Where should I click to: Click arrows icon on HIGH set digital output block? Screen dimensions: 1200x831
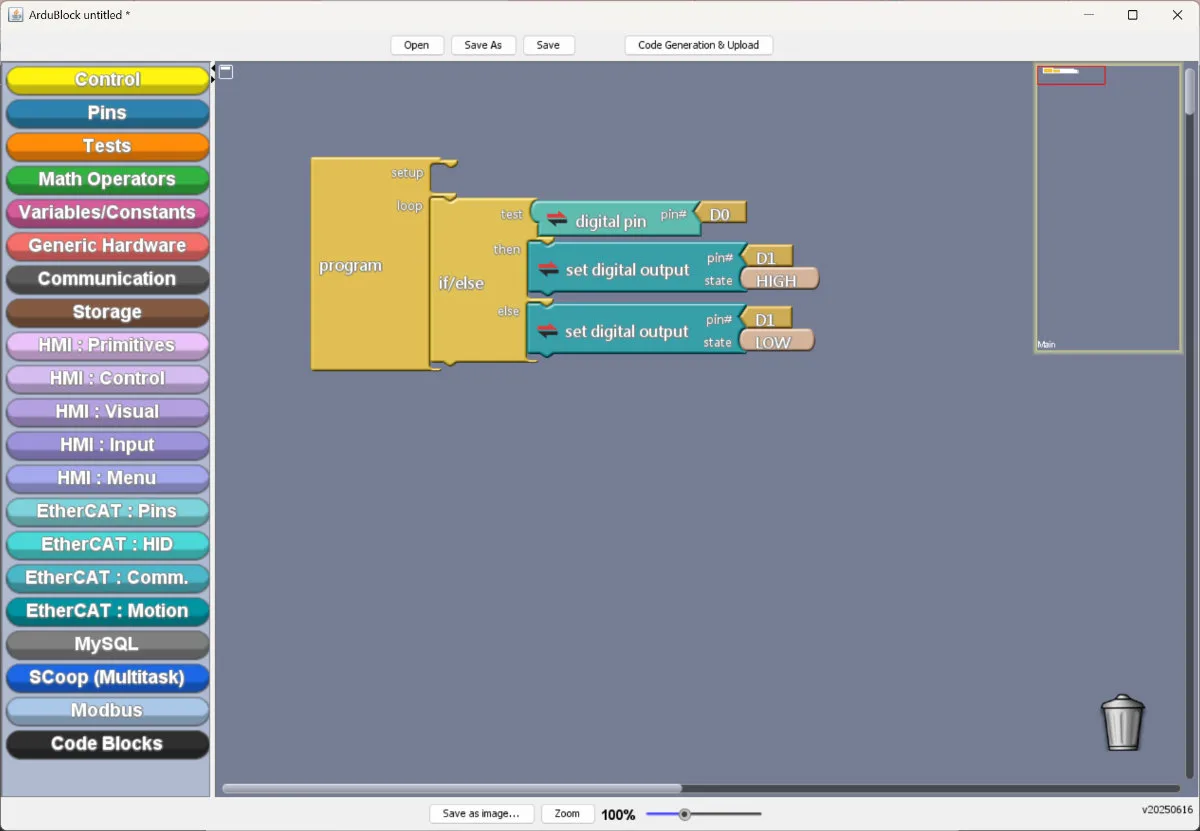tap(548, 268)
